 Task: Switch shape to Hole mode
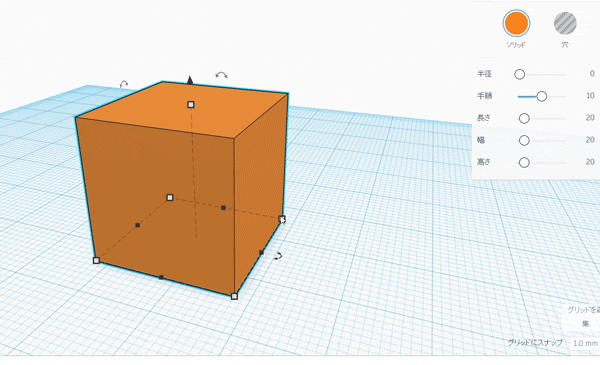[x=565, y=23]
